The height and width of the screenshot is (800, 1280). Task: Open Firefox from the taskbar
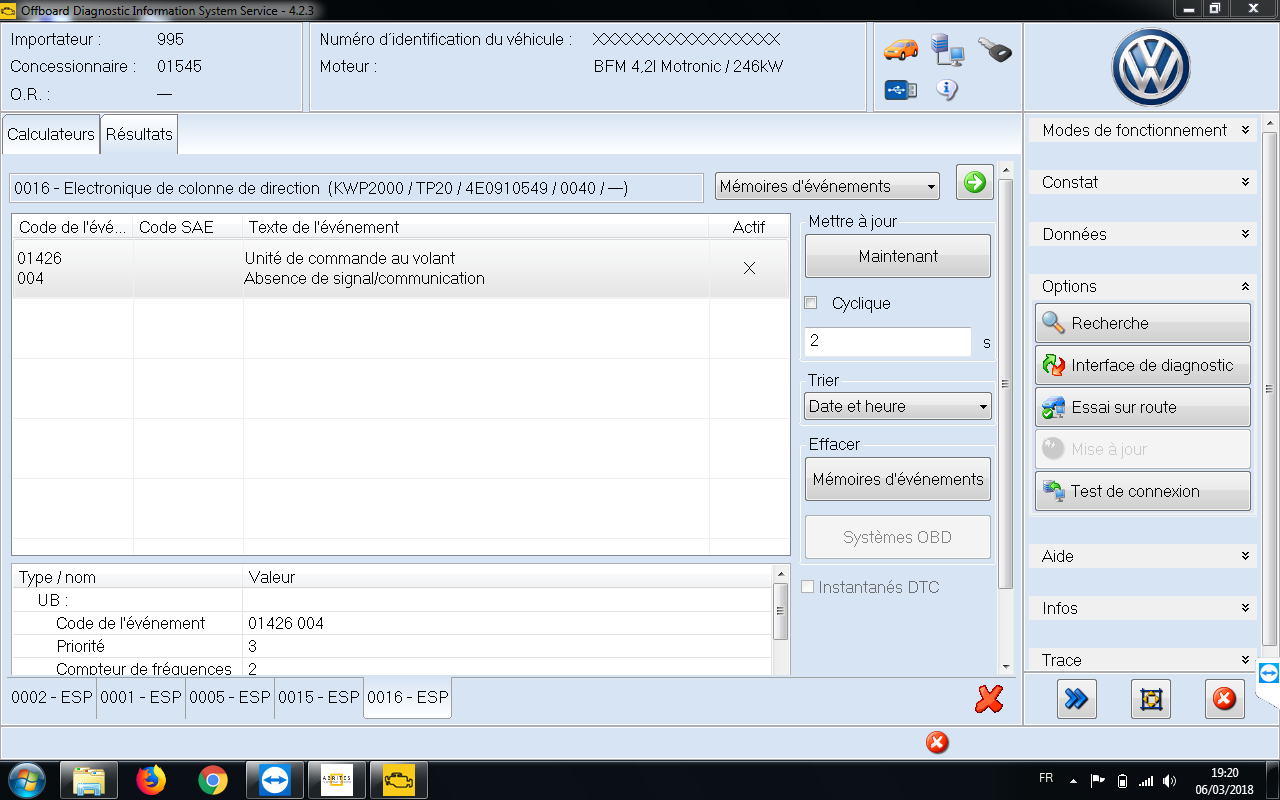(151, 779)
